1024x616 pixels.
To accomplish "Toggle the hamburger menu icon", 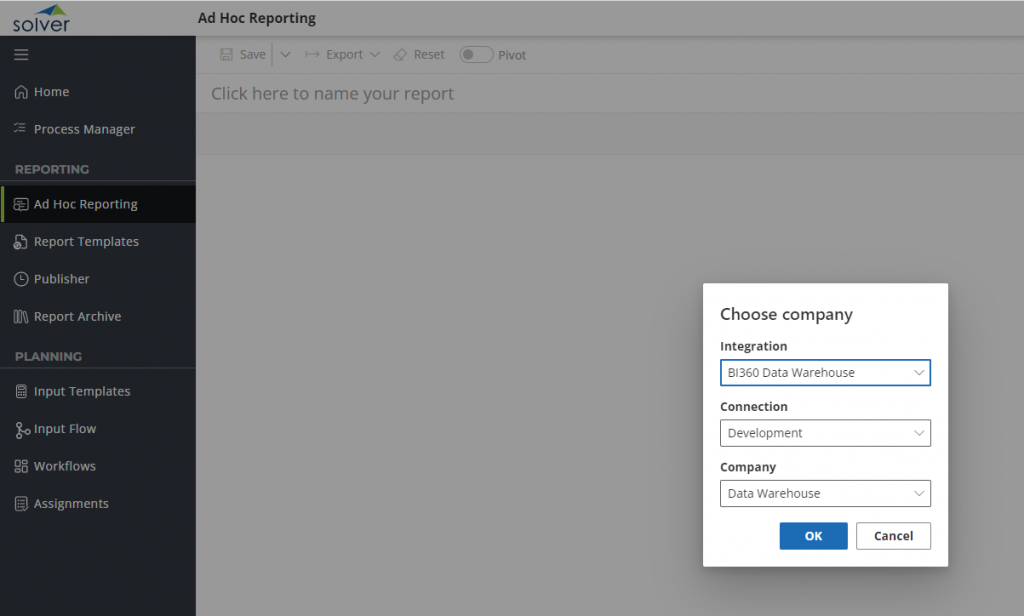I will tap(21, 55).
